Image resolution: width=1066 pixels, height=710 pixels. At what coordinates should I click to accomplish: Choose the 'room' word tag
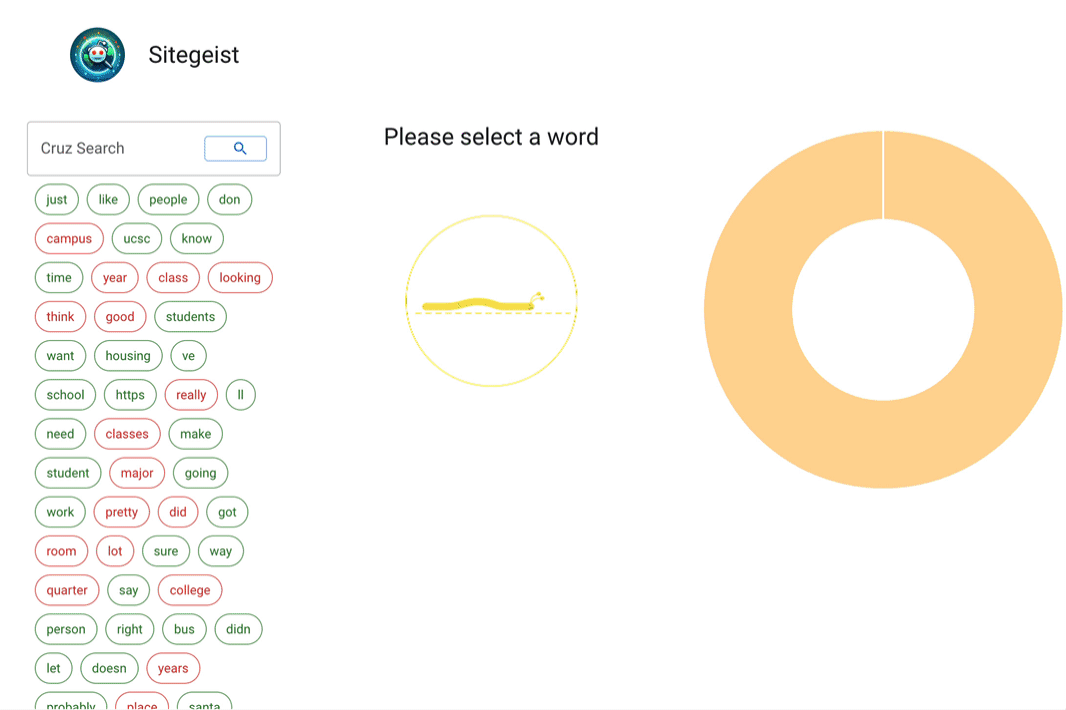click(61, 551)
